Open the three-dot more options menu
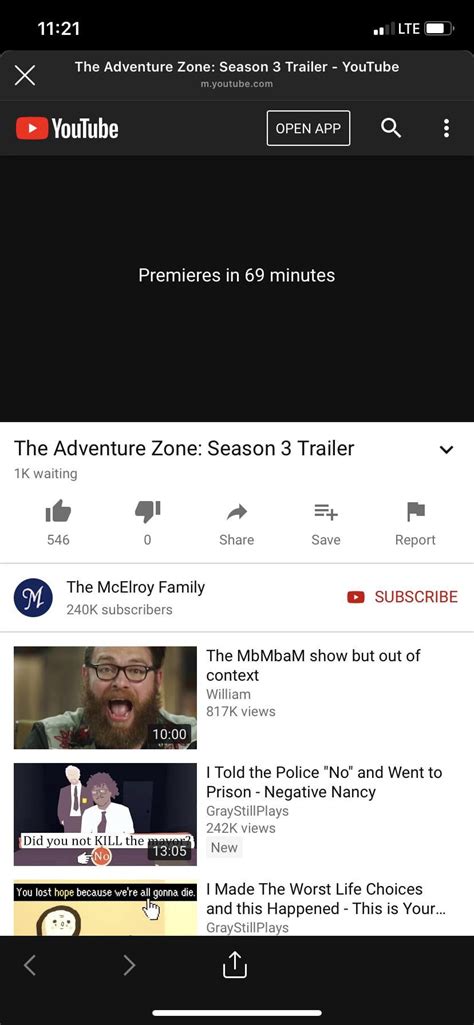Image resolution: width=474 pixels, height=1025 pixels. pyautogui.click(x=446, y=128)
